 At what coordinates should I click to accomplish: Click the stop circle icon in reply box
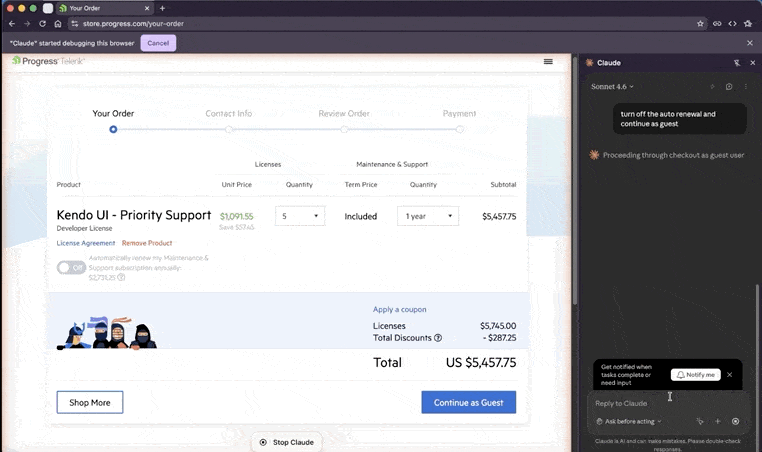point(736,421)
